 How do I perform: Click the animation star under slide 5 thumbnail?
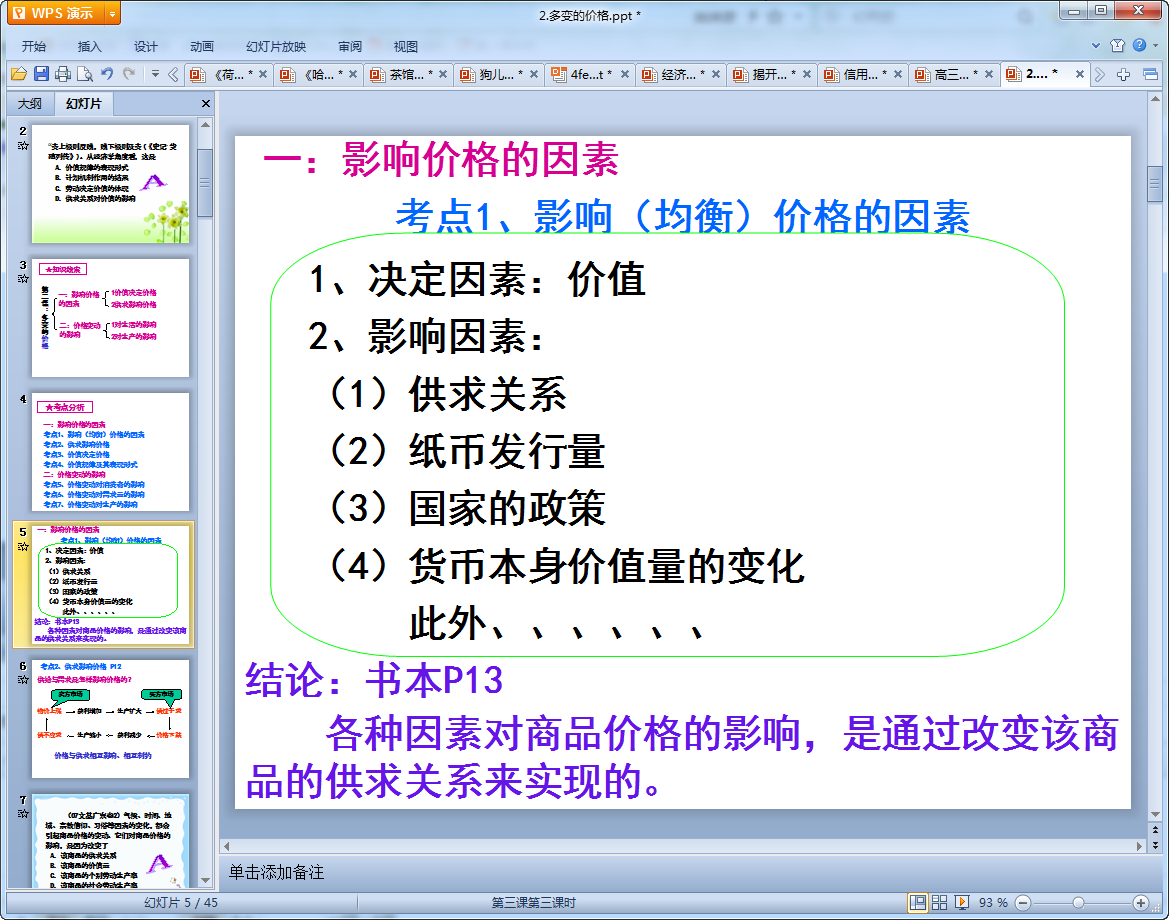23,547
